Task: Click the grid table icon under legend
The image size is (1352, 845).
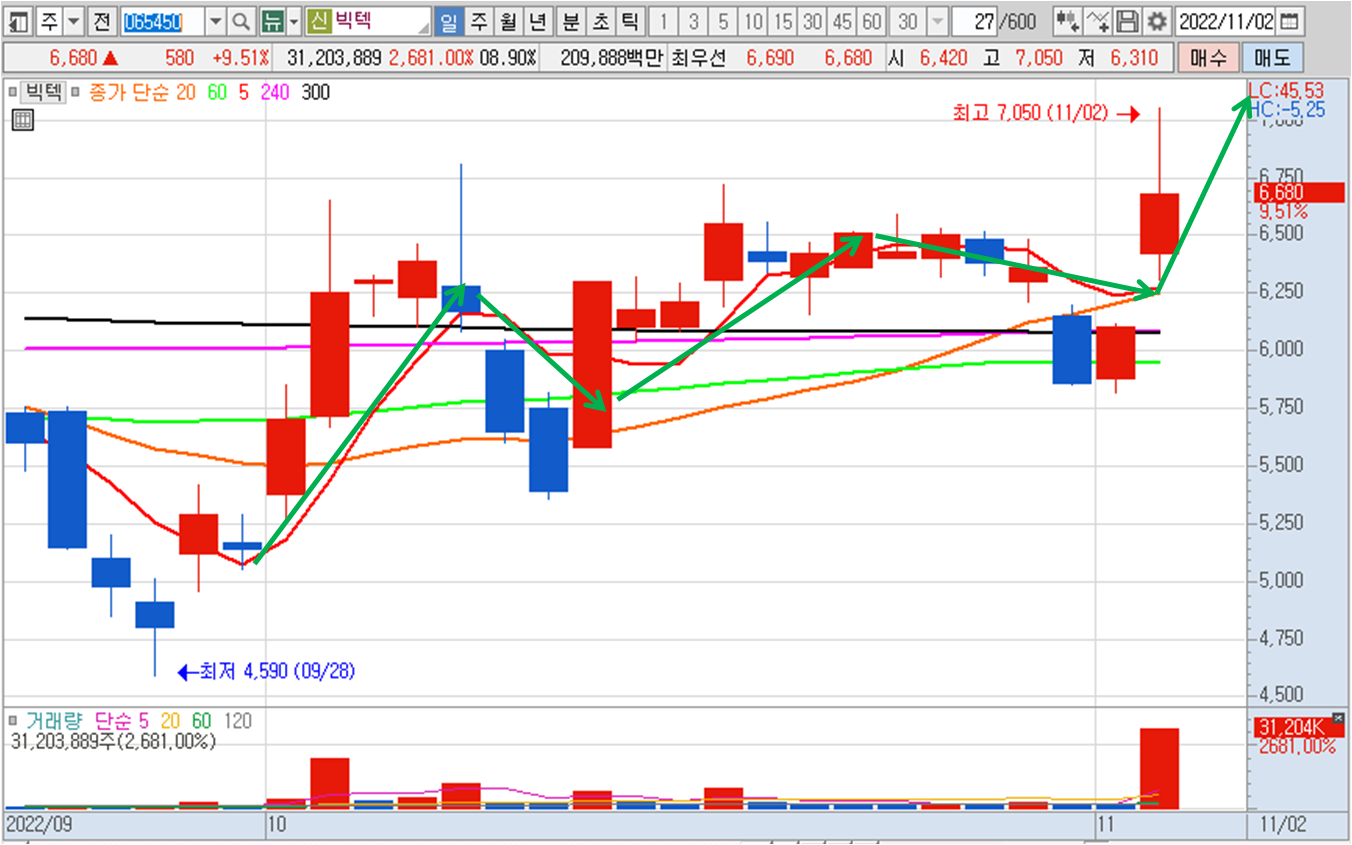Action: [22, 121]
